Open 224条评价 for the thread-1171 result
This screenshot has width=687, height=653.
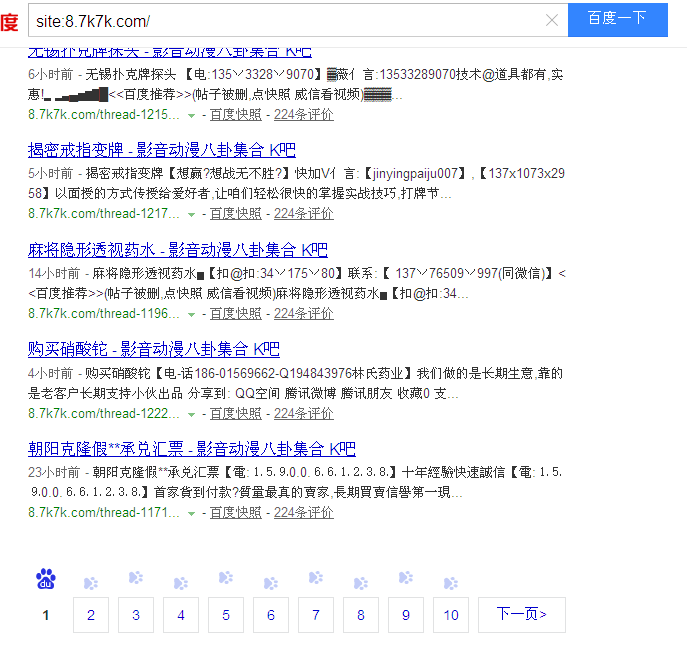point(304,513)
